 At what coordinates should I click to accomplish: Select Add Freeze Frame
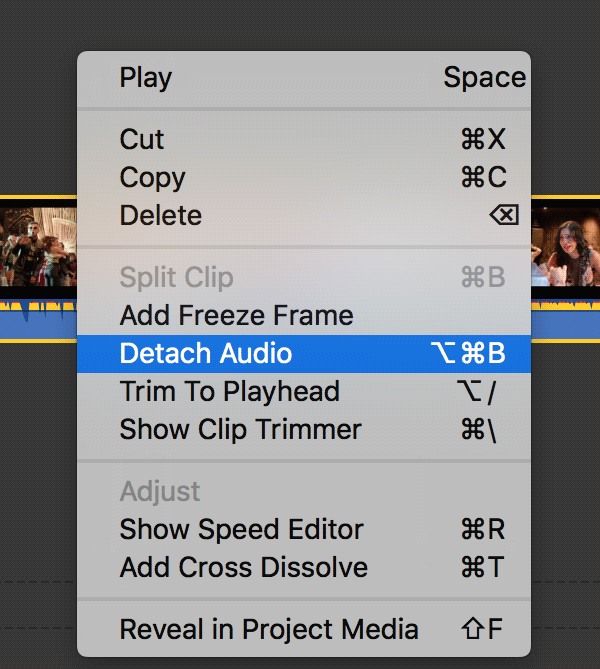click(236, 315)
